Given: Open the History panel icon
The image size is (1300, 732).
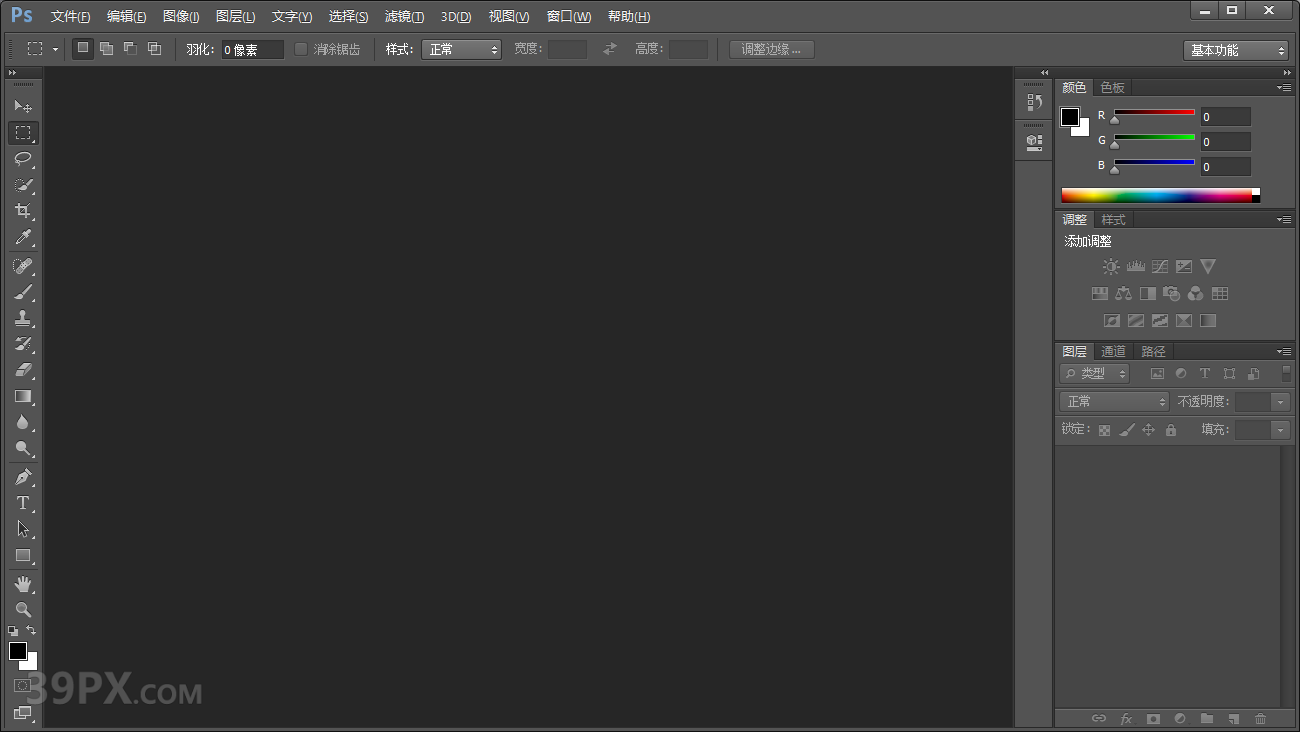Looking at the screenshot, I should point(1033,101).
